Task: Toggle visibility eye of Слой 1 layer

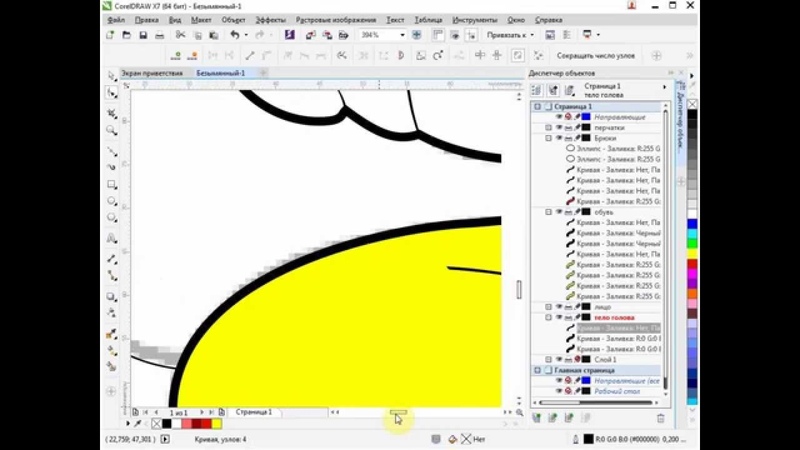Action: [559, 360]
